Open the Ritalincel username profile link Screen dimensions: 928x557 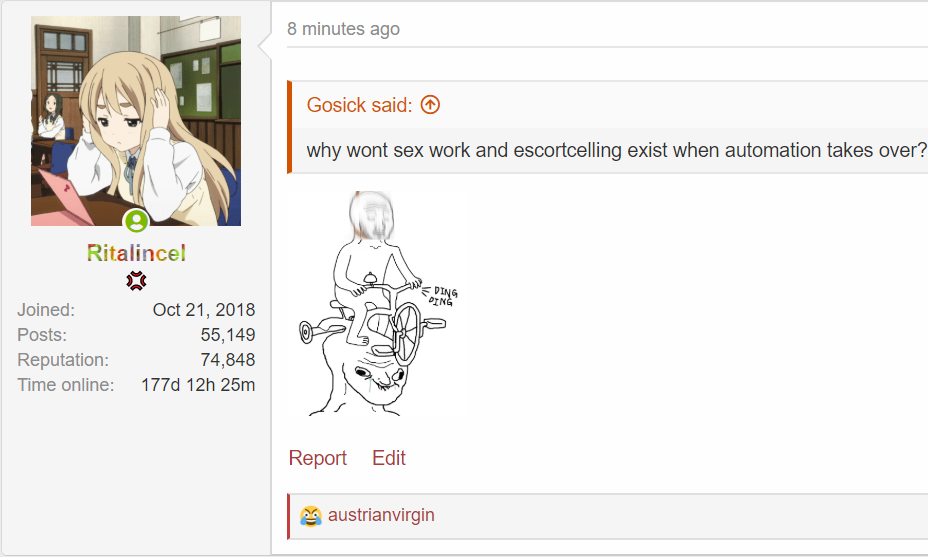pyautogui.click(x=136, y=253)
